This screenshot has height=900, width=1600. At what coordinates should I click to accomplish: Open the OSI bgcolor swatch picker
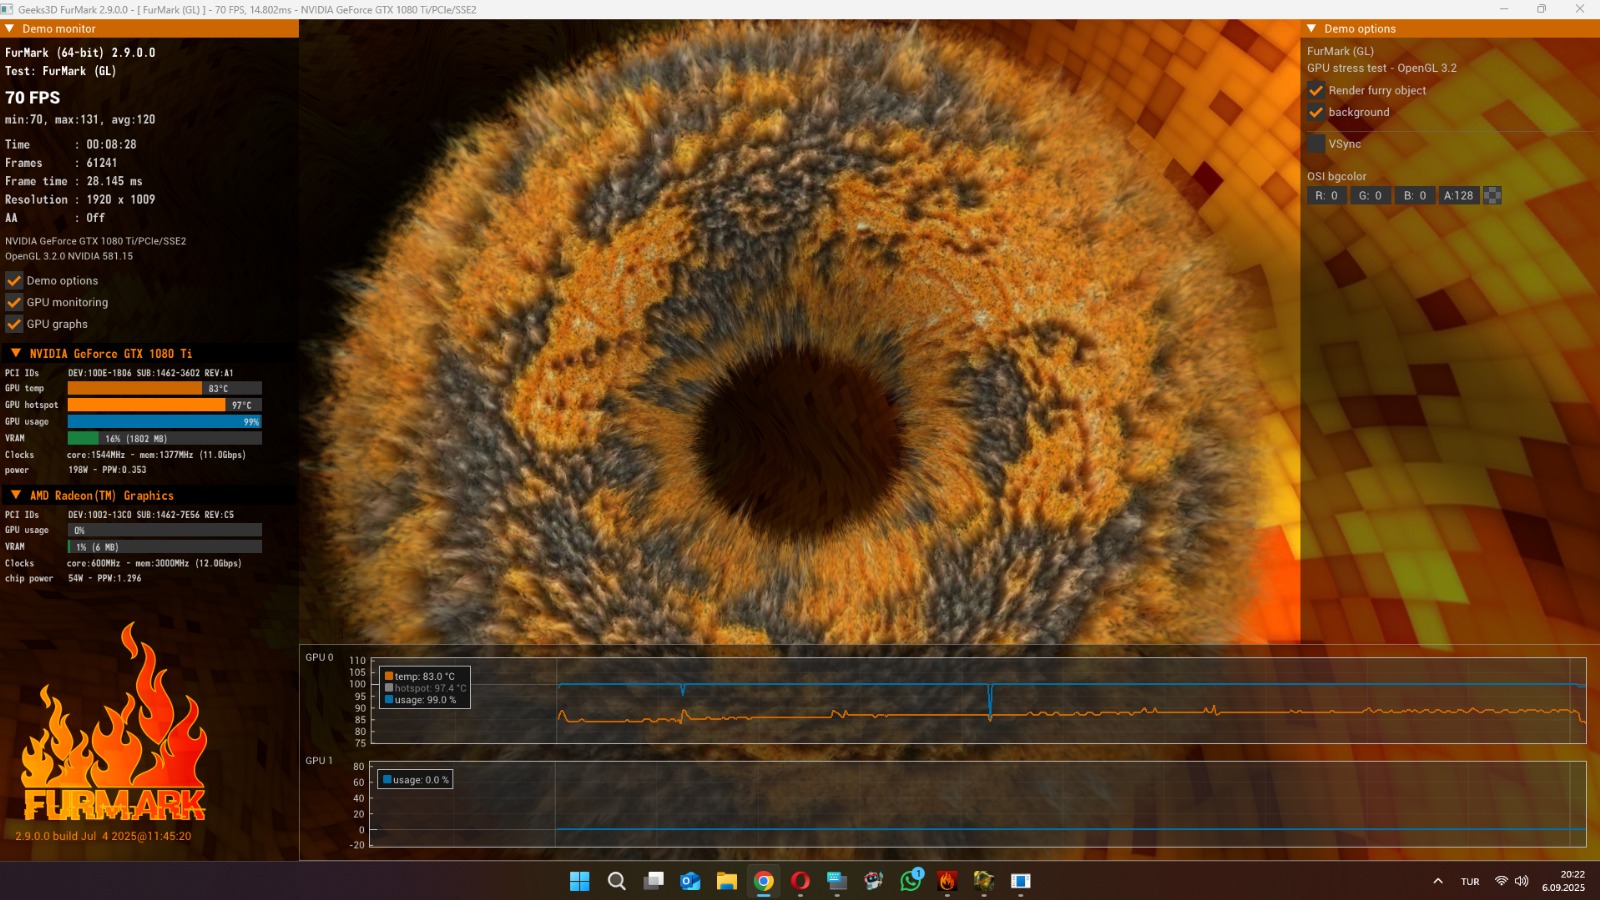click(1492, 196)
